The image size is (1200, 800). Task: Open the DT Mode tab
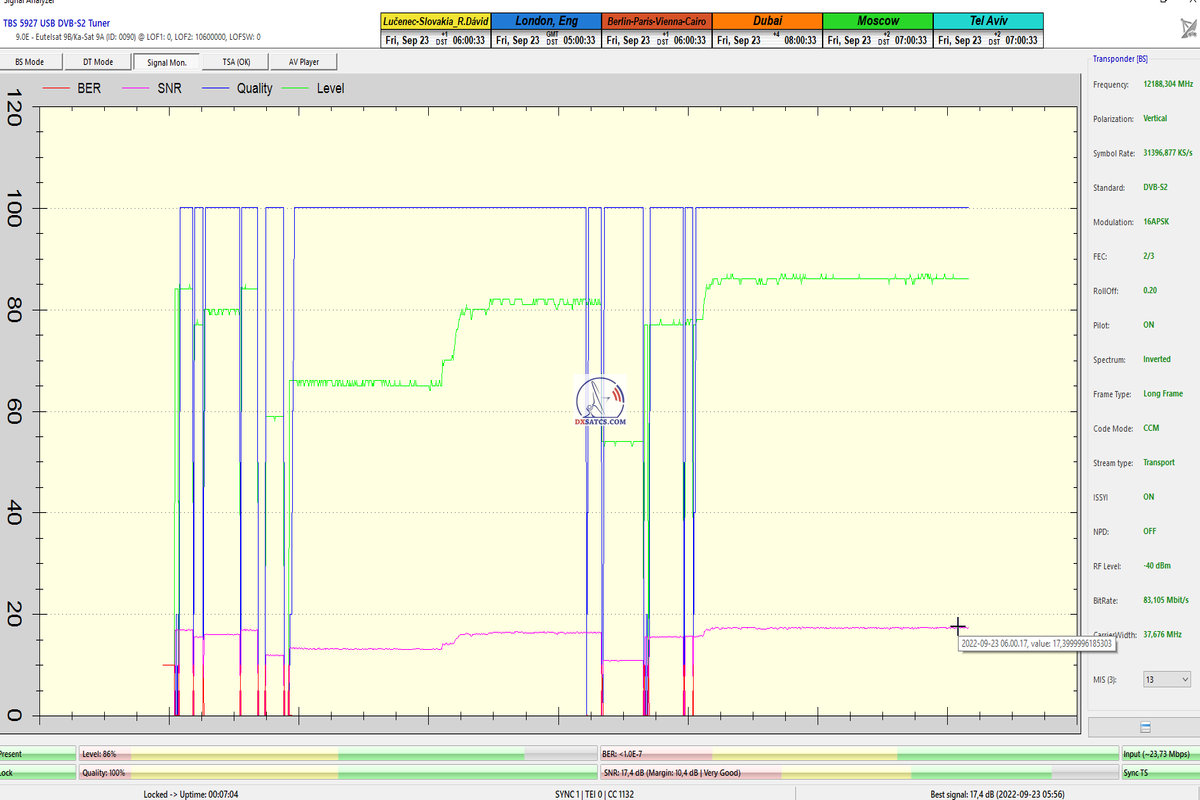click(x=97, y=62)
